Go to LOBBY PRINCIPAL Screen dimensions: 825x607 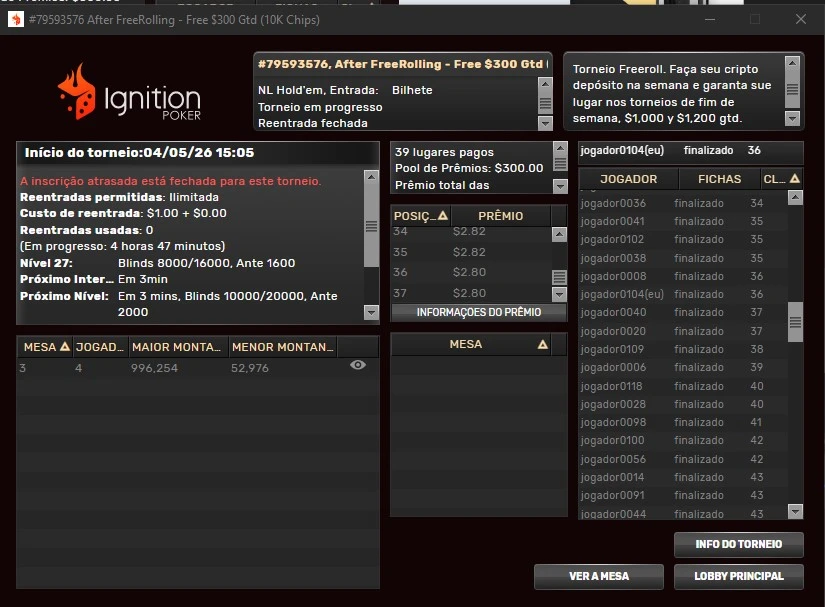click(739, 576)
